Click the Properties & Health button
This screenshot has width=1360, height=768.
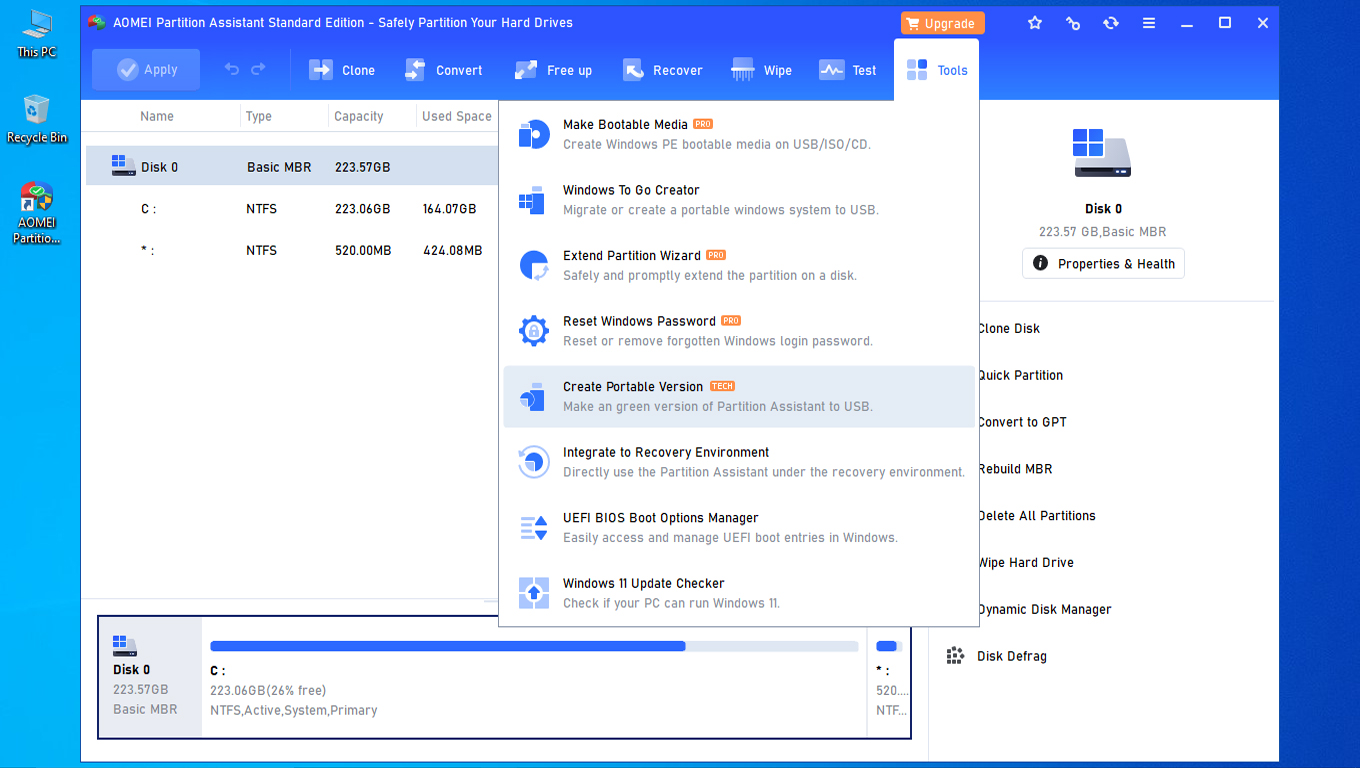1103,264
